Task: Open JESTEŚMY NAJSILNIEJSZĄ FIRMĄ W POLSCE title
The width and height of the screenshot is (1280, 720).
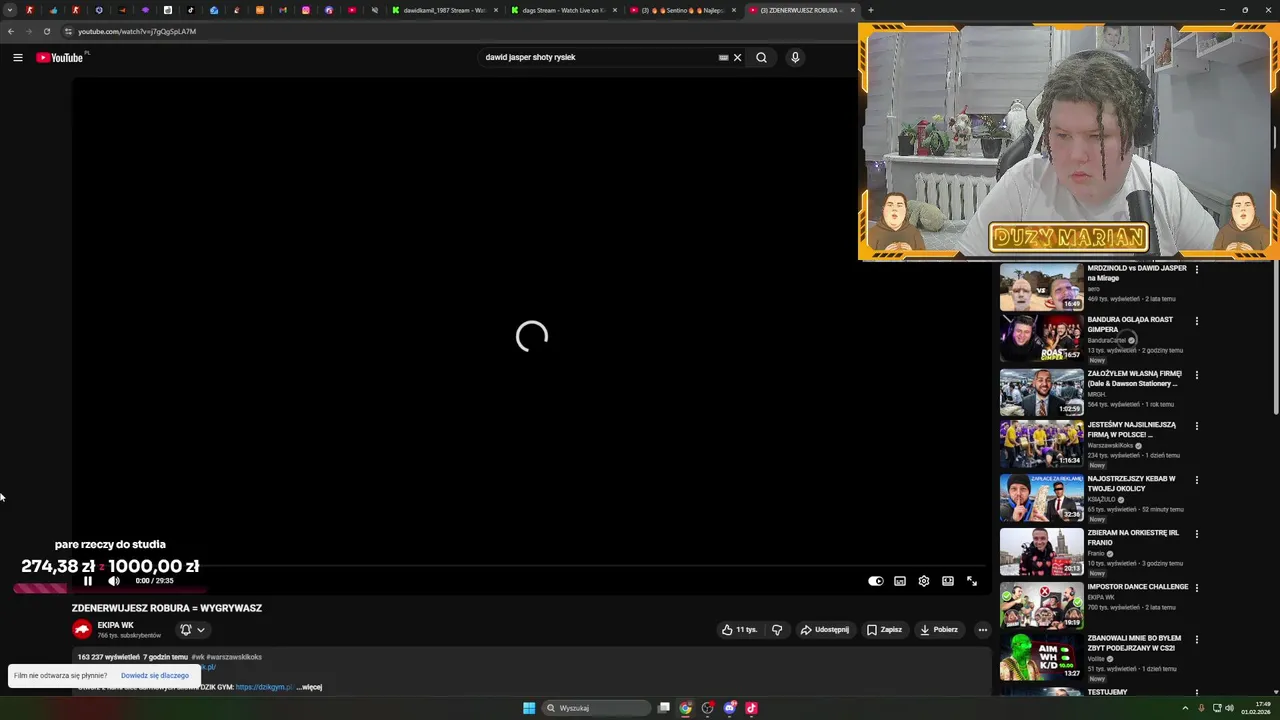Action: pos(1132,430)
